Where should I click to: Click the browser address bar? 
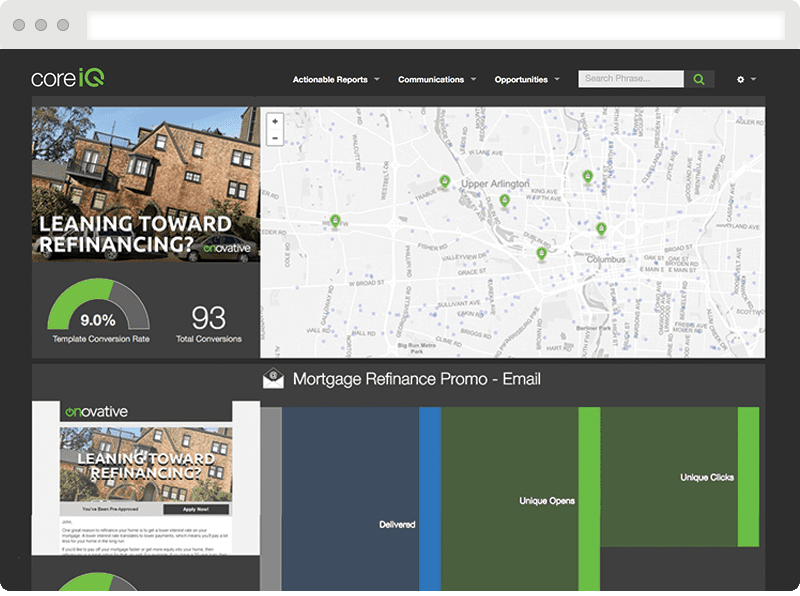(436, 25)
